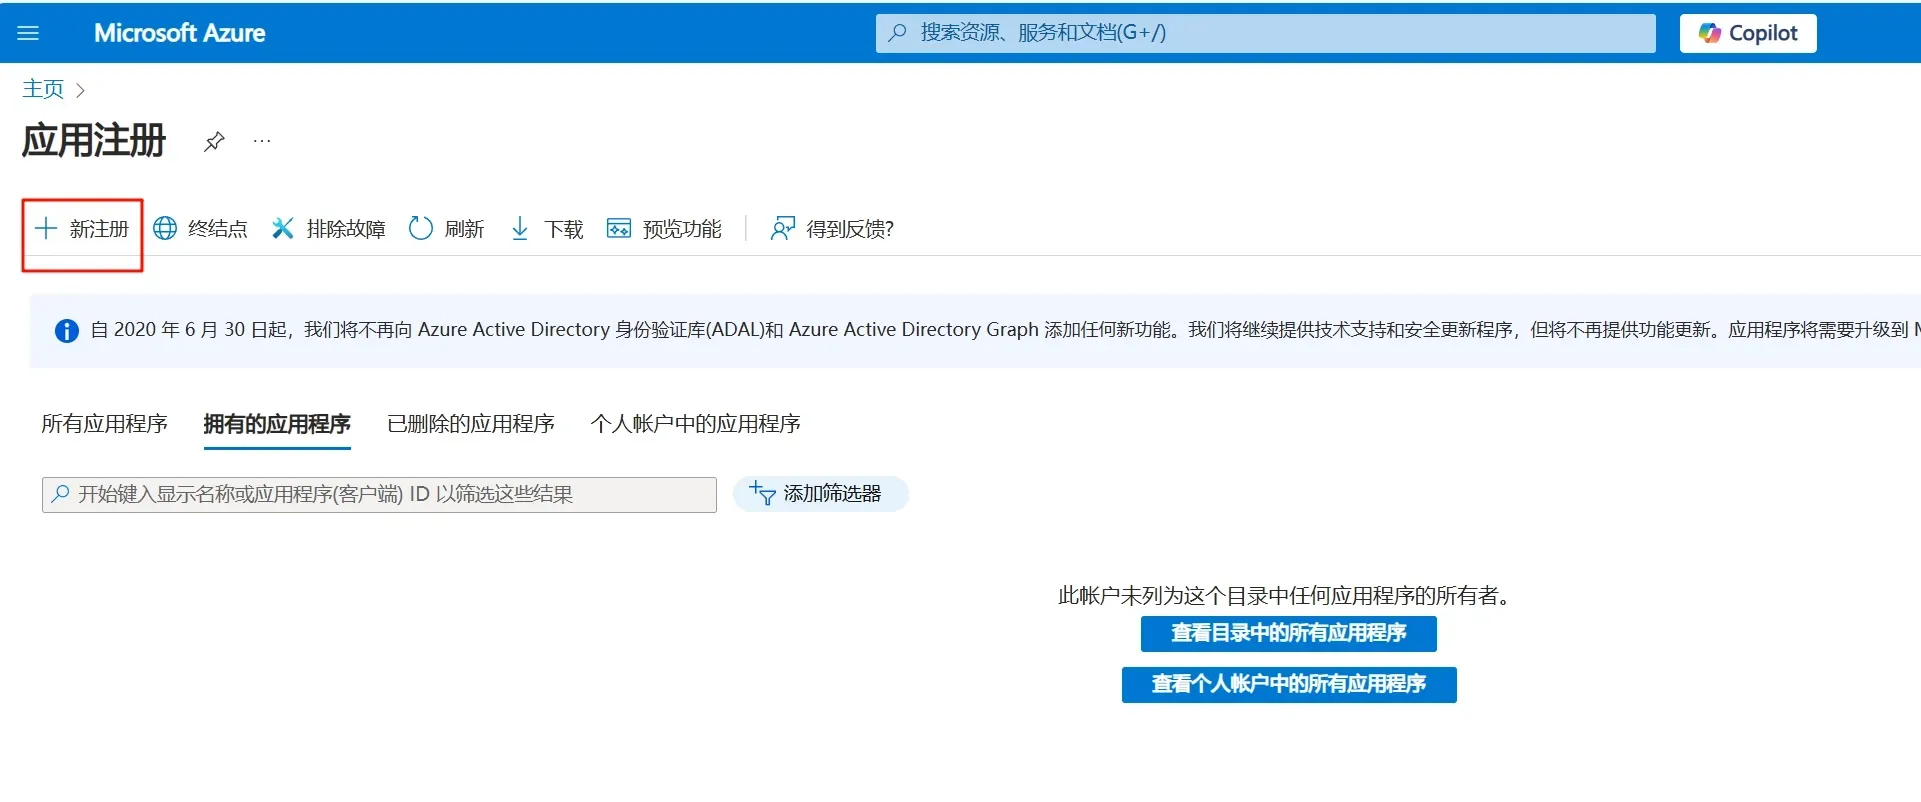
Task: Open Copilot assistant
Action: coord(1747,33)
